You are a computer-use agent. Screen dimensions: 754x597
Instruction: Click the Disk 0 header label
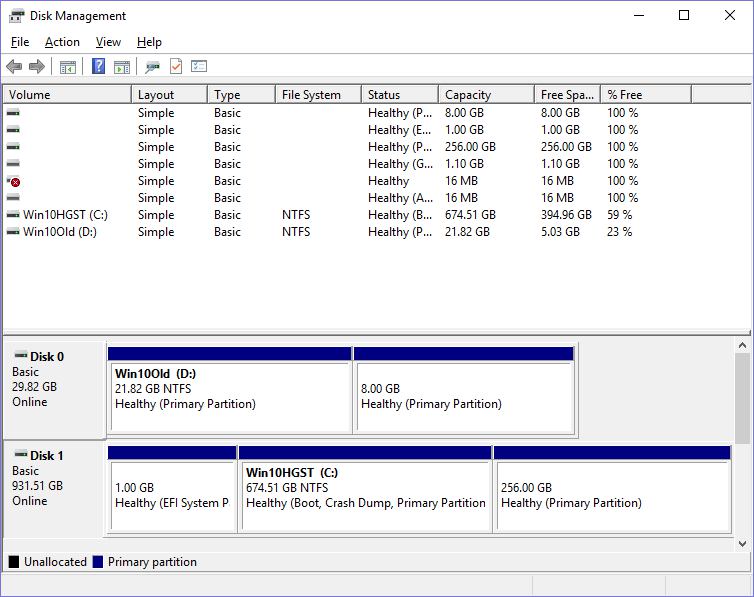47,357
